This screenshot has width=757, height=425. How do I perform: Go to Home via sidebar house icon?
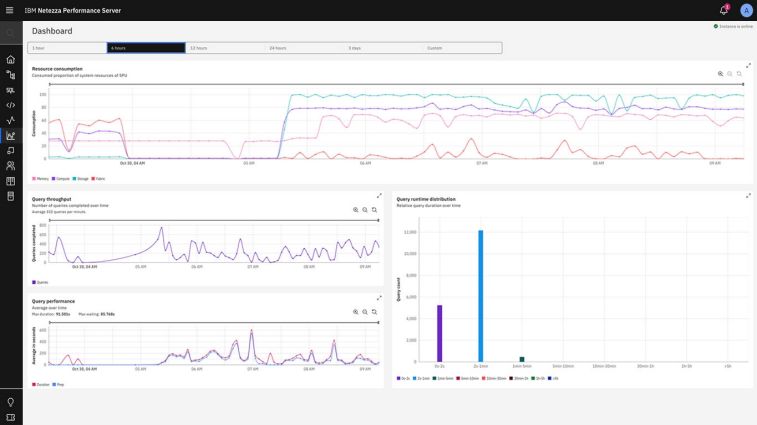click(11, 59)
